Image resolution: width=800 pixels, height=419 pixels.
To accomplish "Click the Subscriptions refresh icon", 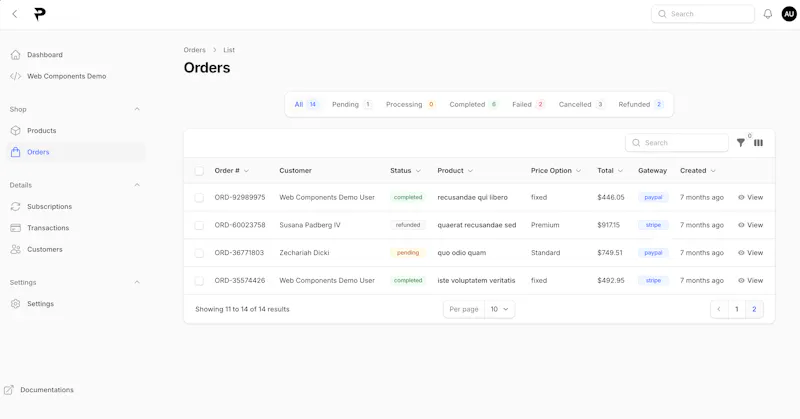I will 16,207.
